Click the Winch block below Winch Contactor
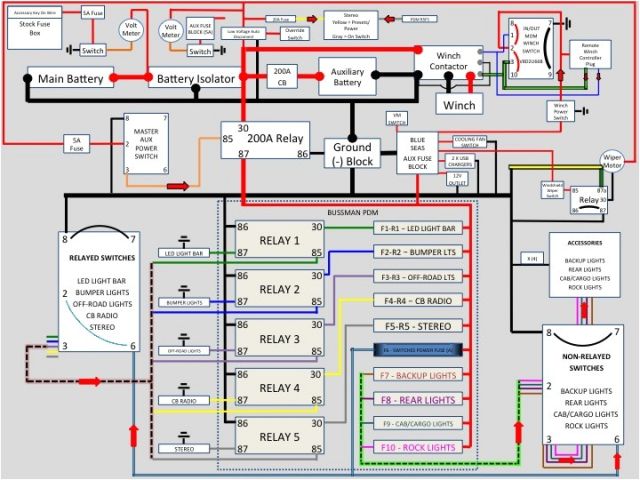 (460, 103)
